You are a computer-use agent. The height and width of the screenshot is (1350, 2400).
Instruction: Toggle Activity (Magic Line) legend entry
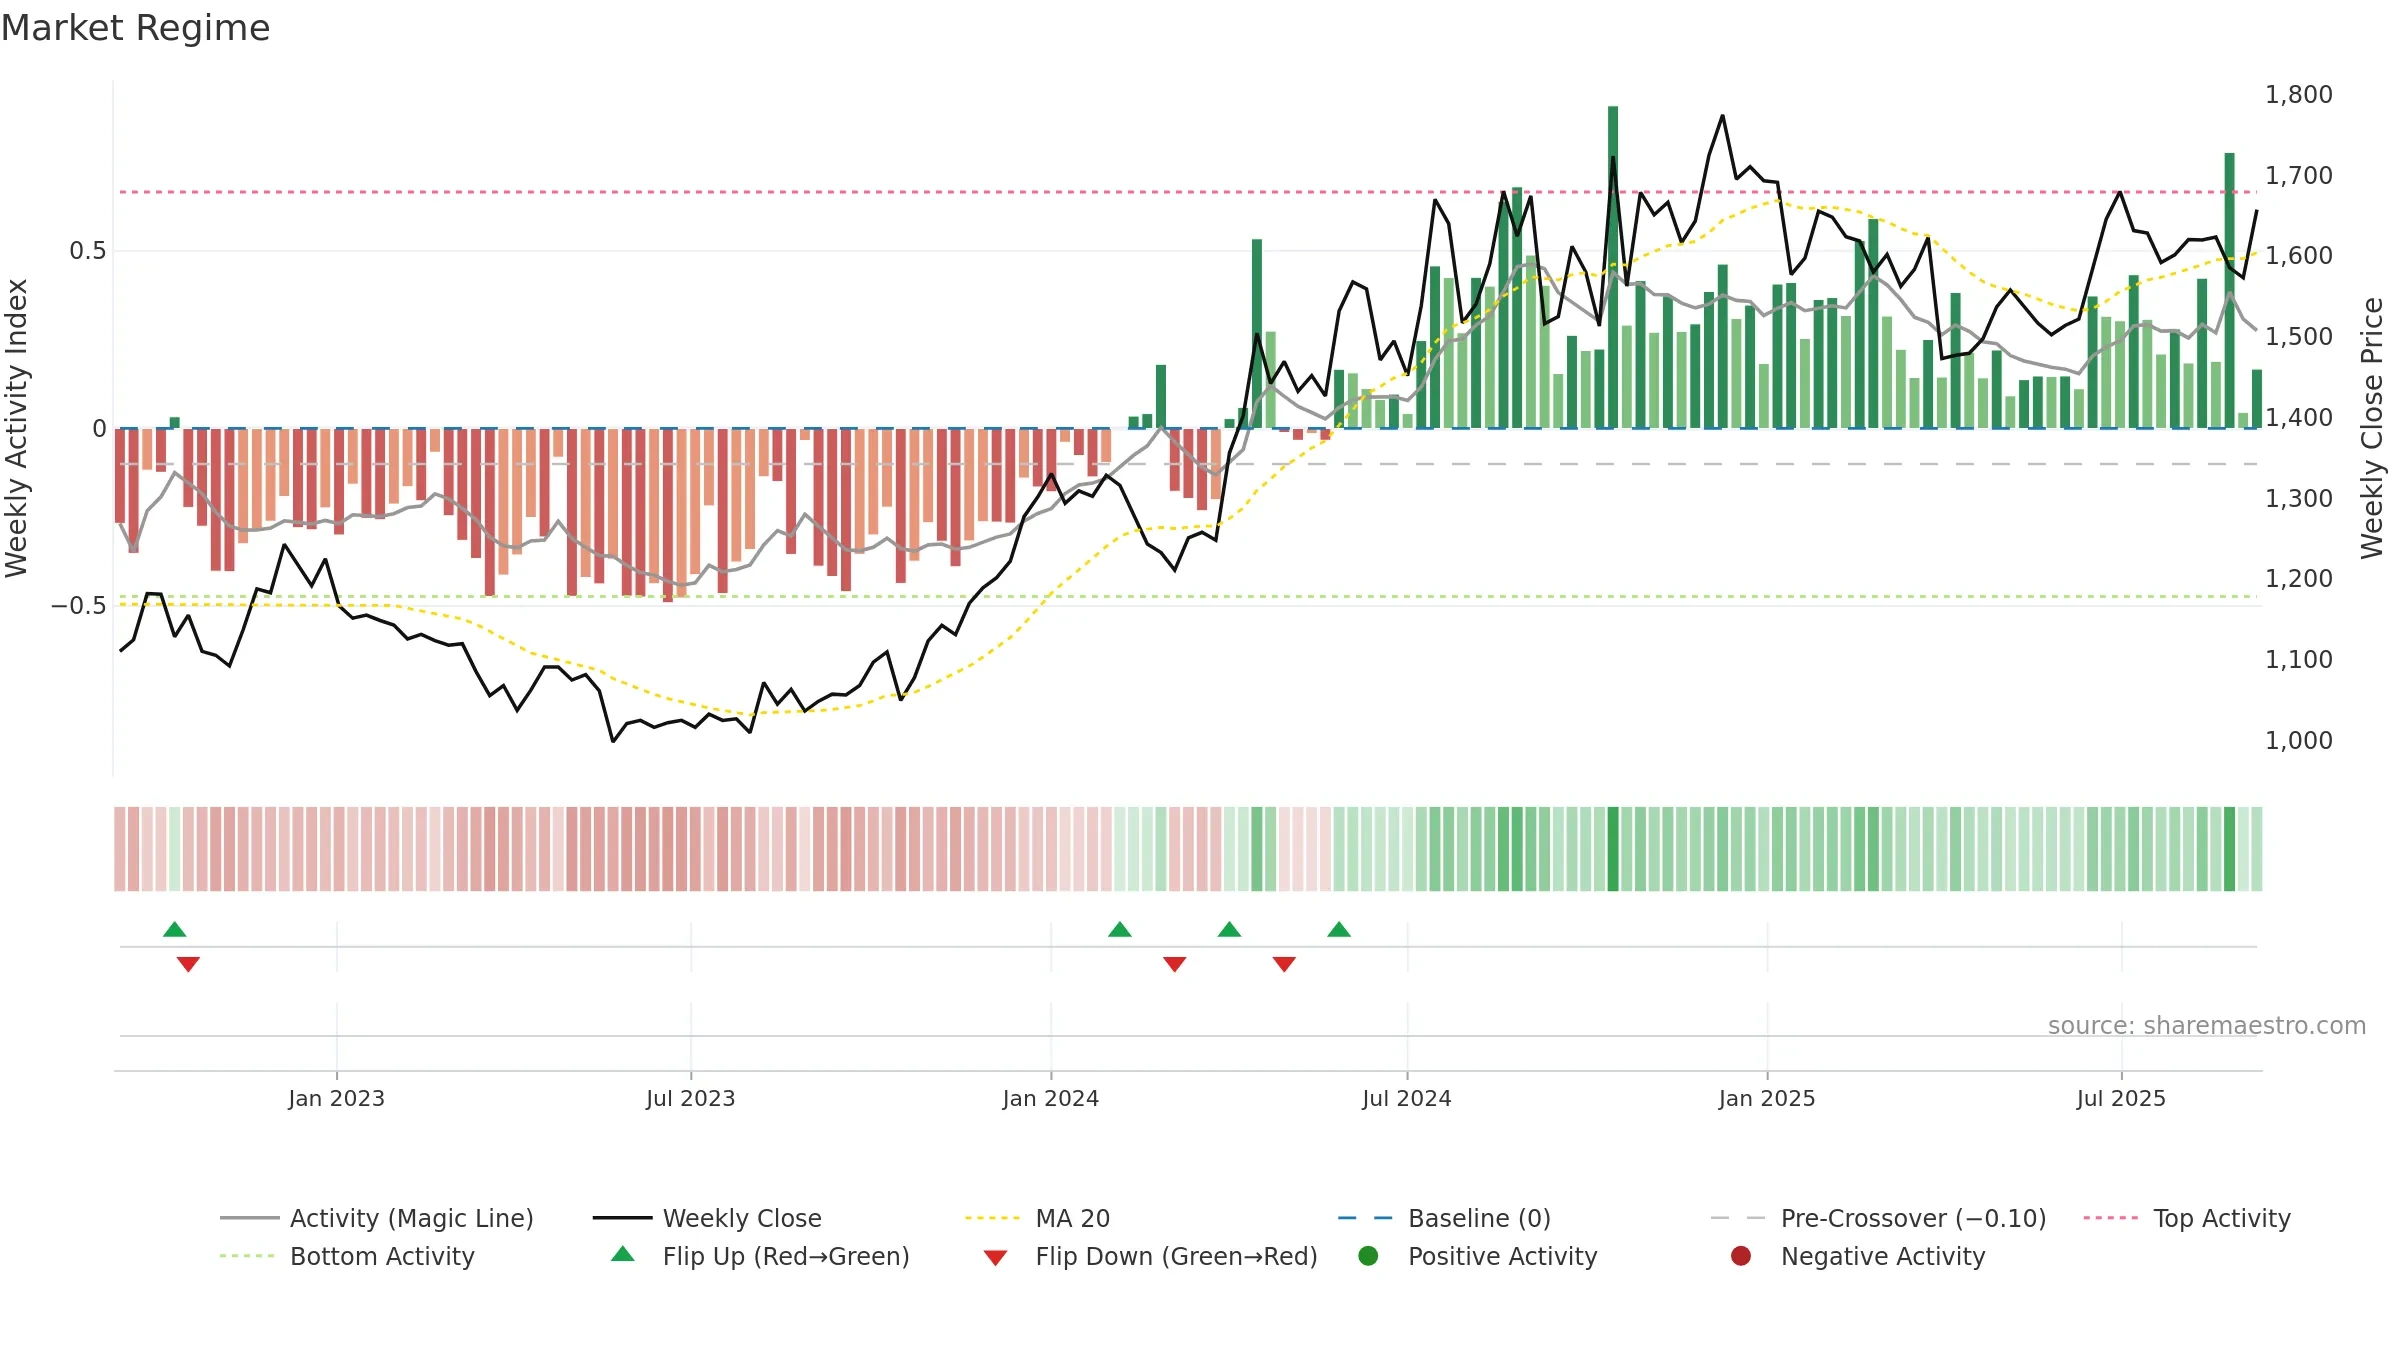[377, 1218]
